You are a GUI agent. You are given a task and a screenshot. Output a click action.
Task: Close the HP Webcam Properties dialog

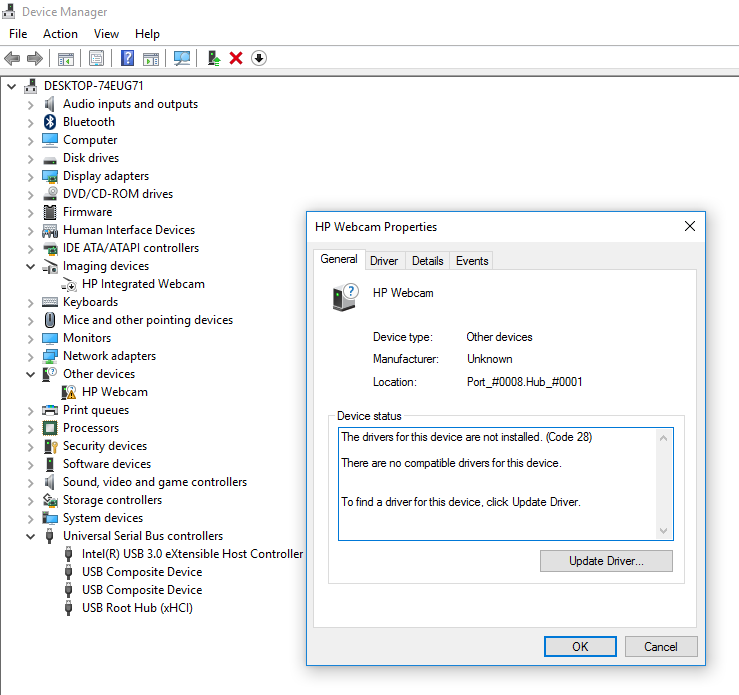690,227
